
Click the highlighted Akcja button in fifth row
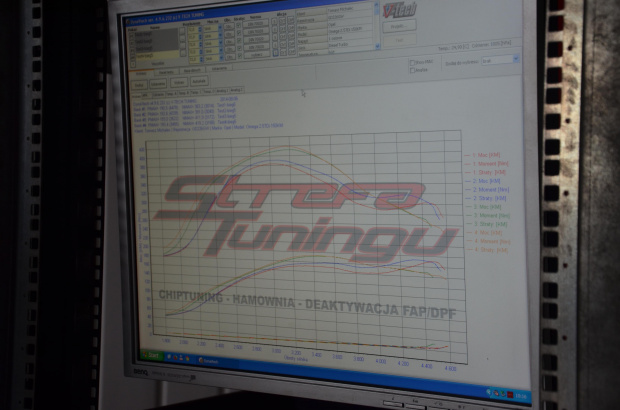[275, 53]
